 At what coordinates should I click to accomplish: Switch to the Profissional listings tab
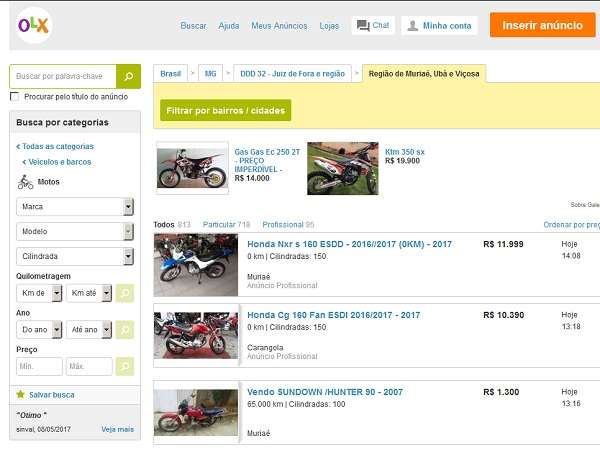click(283, 225)
